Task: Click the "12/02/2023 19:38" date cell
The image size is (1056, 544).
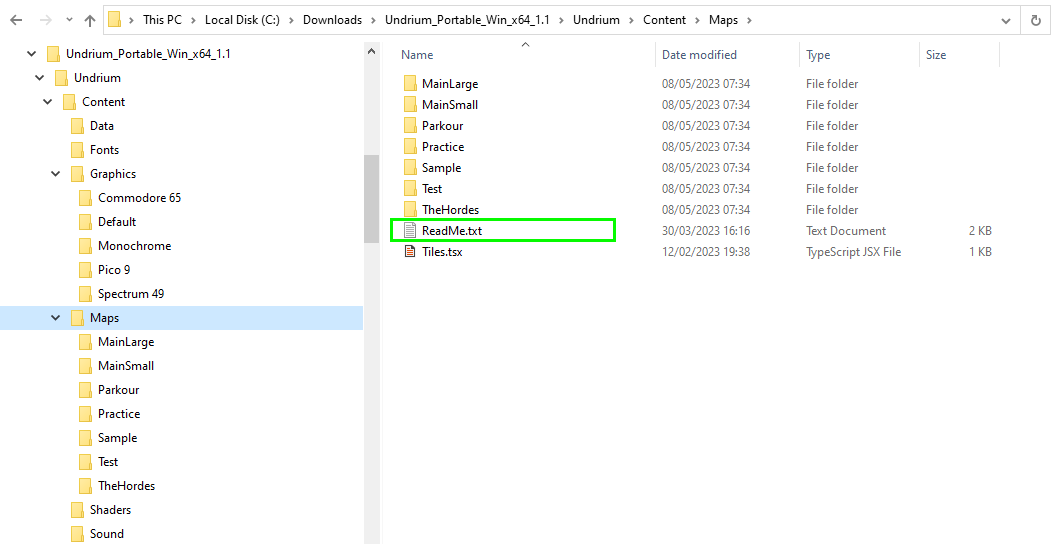Action: 706,252
